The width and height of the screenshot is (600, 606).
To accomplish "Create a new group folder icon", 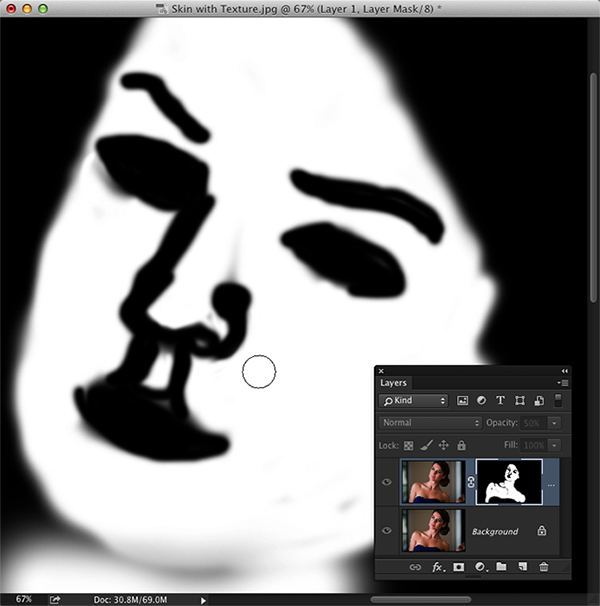I will 501,567.
